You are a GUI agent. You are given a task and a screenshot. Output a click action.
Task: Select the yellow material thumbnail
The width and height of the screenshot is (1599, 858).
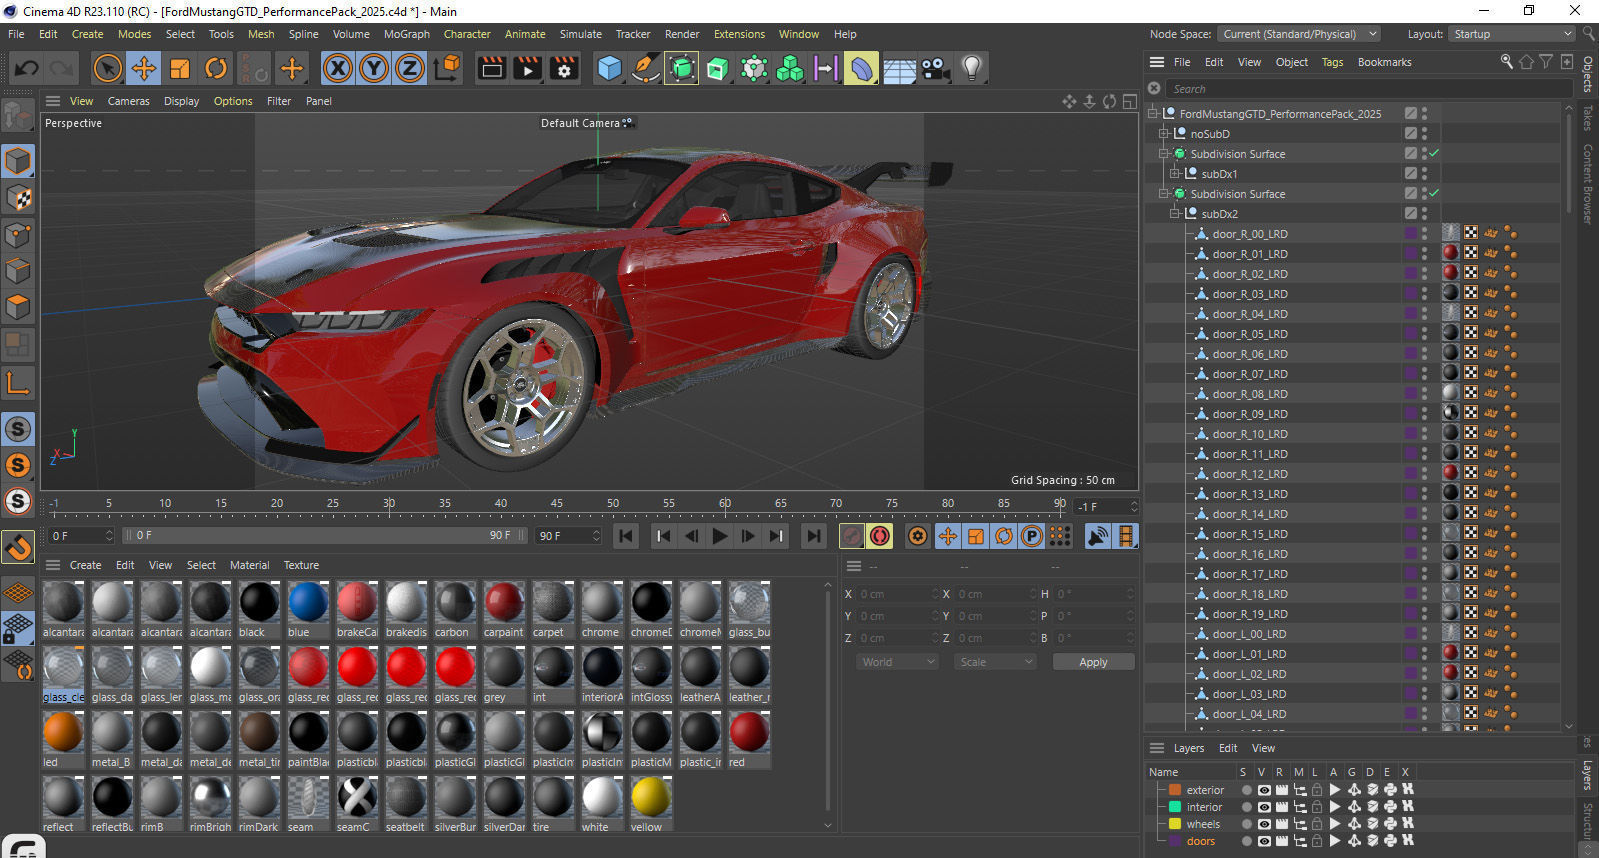[x=651, y=798]
